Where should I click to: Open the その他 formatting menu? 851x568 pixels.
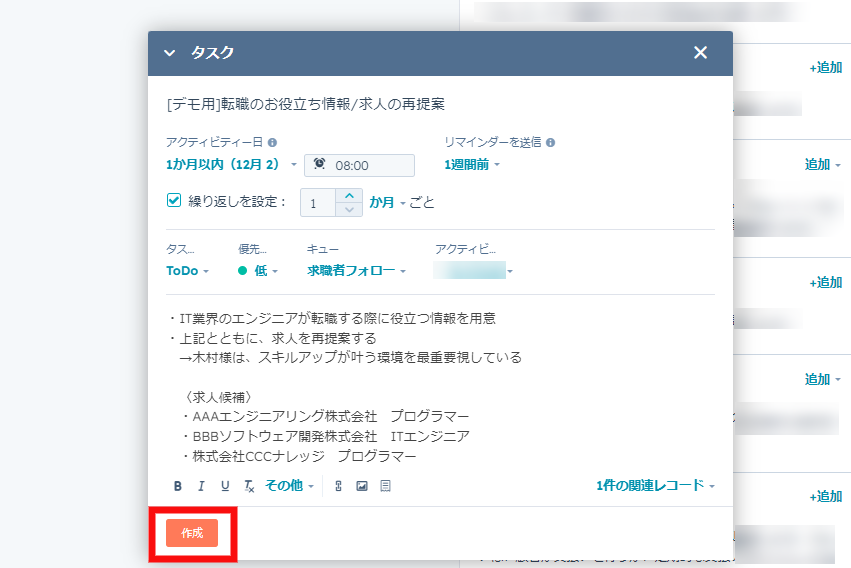tap(289, 486)
